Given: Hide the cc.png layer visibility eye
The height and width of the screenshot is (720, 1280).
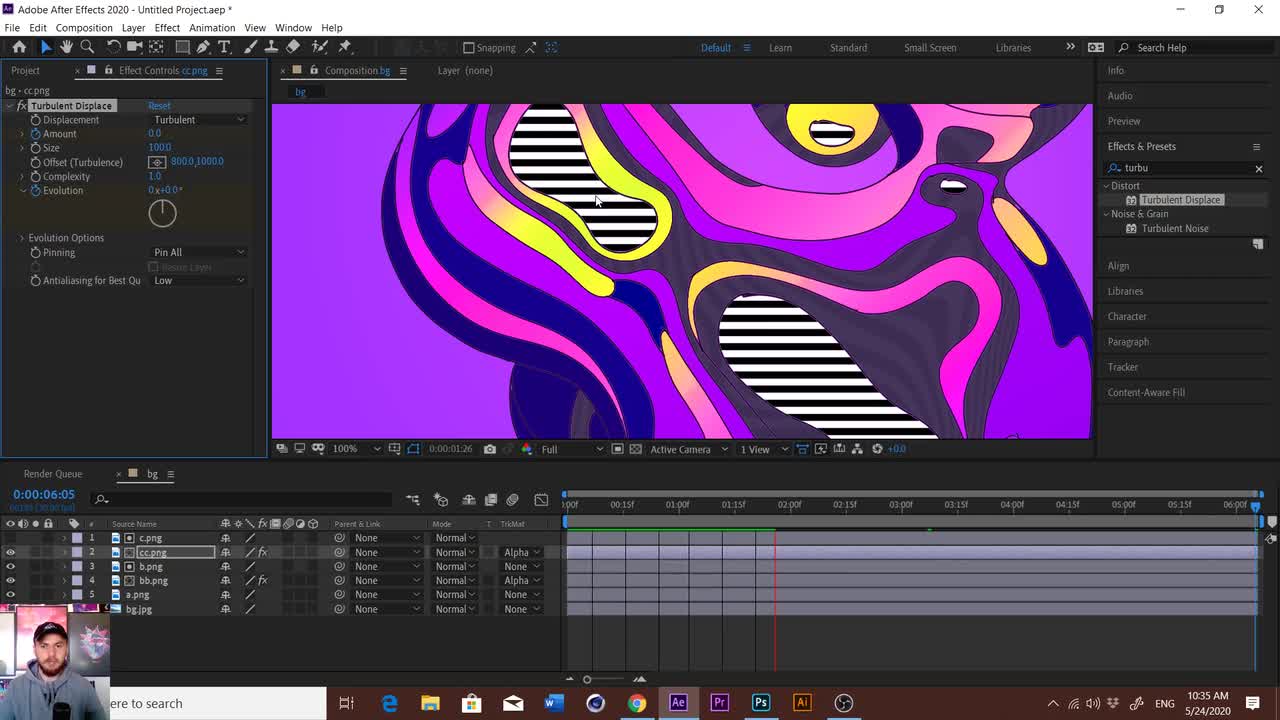Looking at the screenshot, I should [x=10, y=552].
